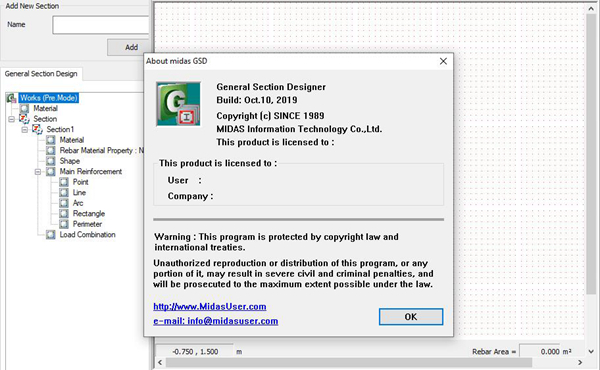
Task: Click the midas GSD logo in About dialog
Action: tap(178, 104)
